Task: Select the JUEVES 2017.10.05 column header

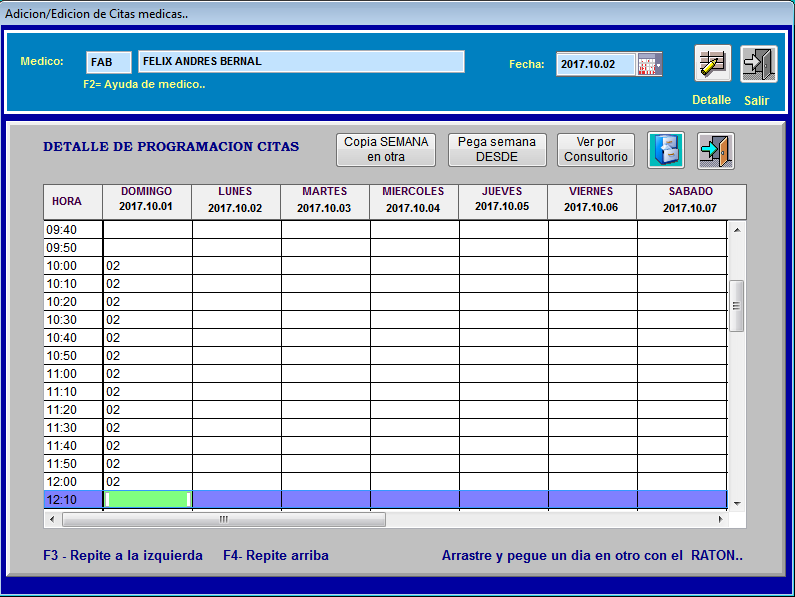Action: tap(503, 202)
